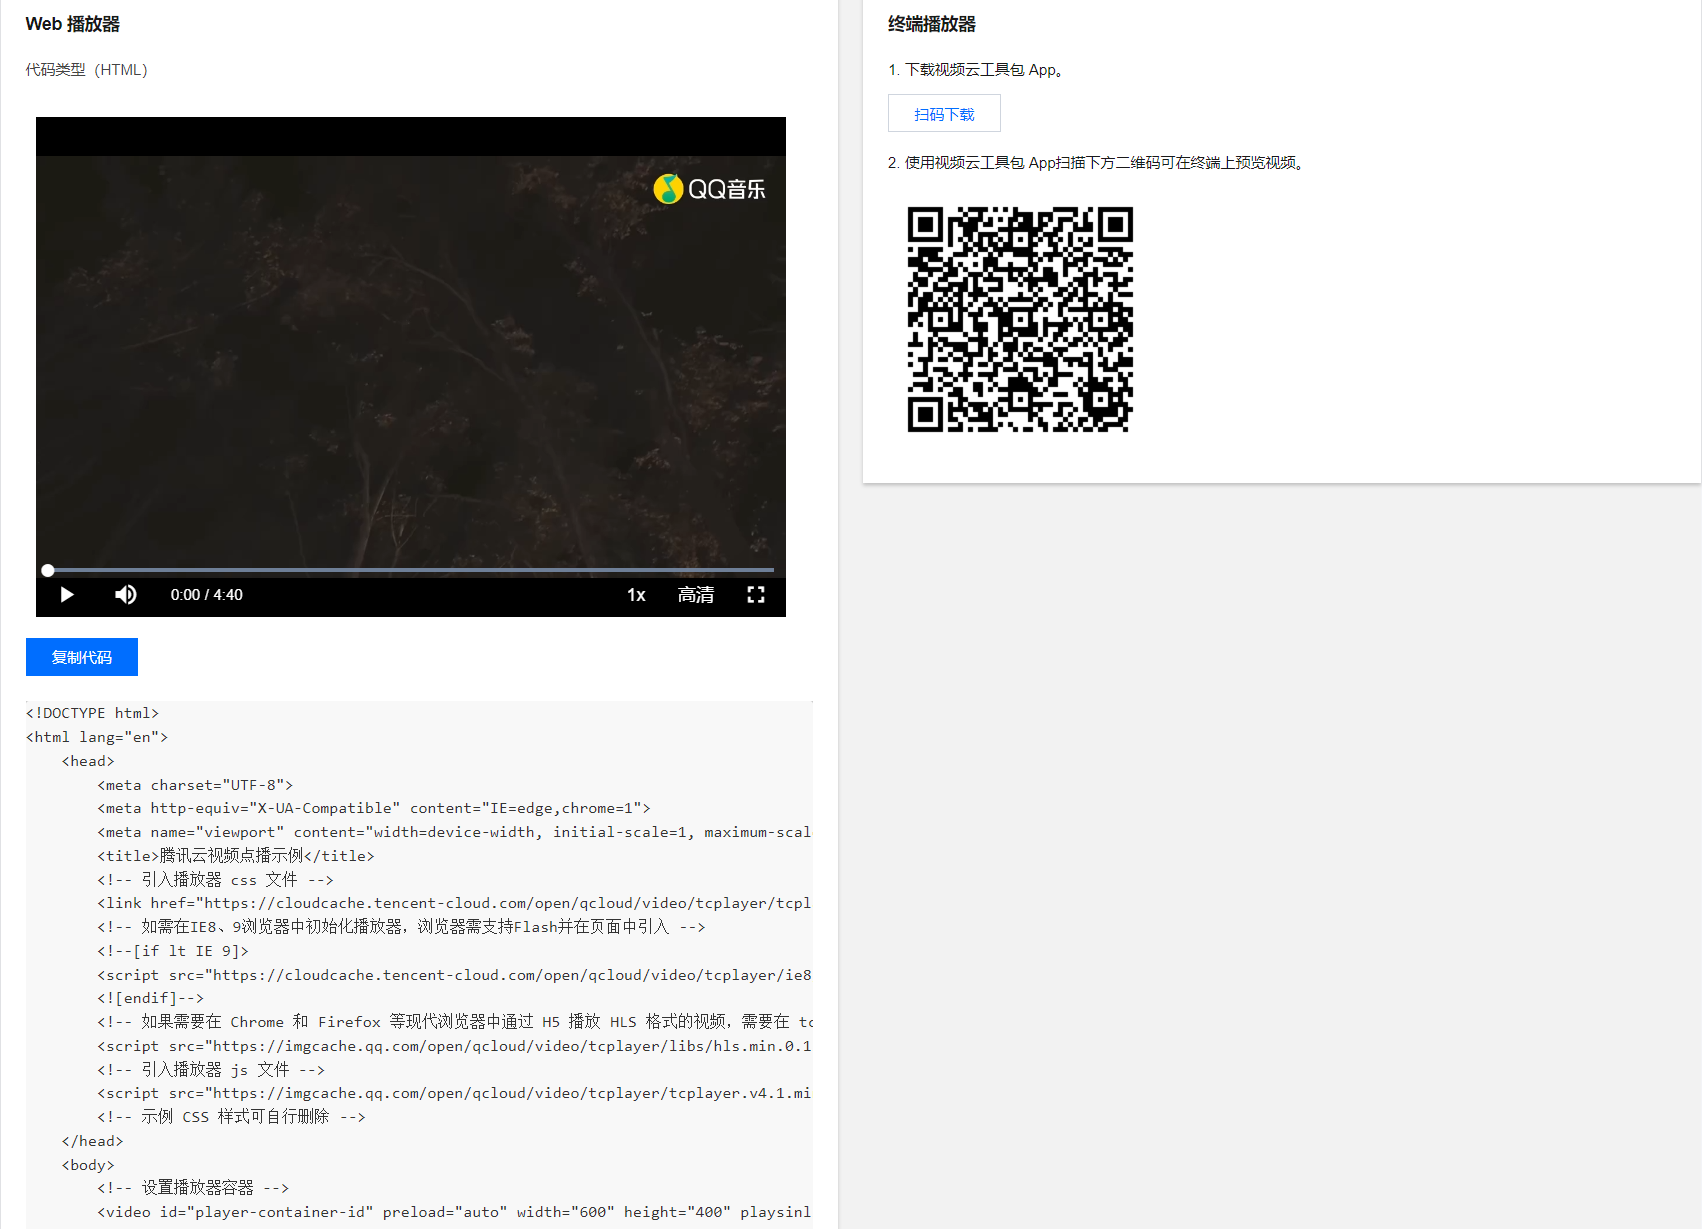The height and width of the screenshot is (1229, 1702).
Task: Click the <!DOCTYPE html> code line
Action: pos(92,713)
